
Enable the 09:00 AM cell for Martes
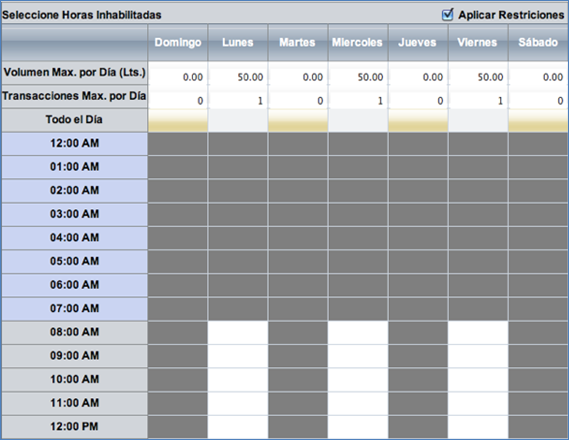click(x=298, y=356)
